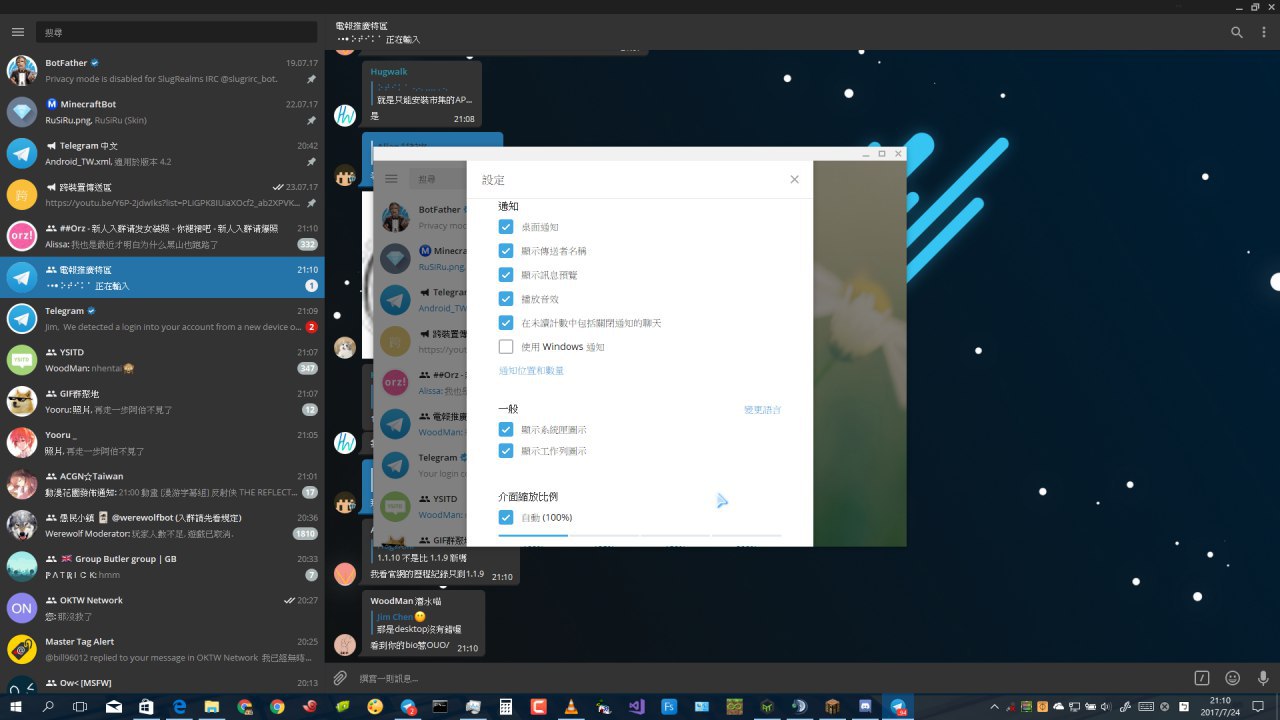The height and width of the screenshot is (720, 1280).
Task: Uncheck the 桌面通知 checkbox
Action: pos(506,227)
